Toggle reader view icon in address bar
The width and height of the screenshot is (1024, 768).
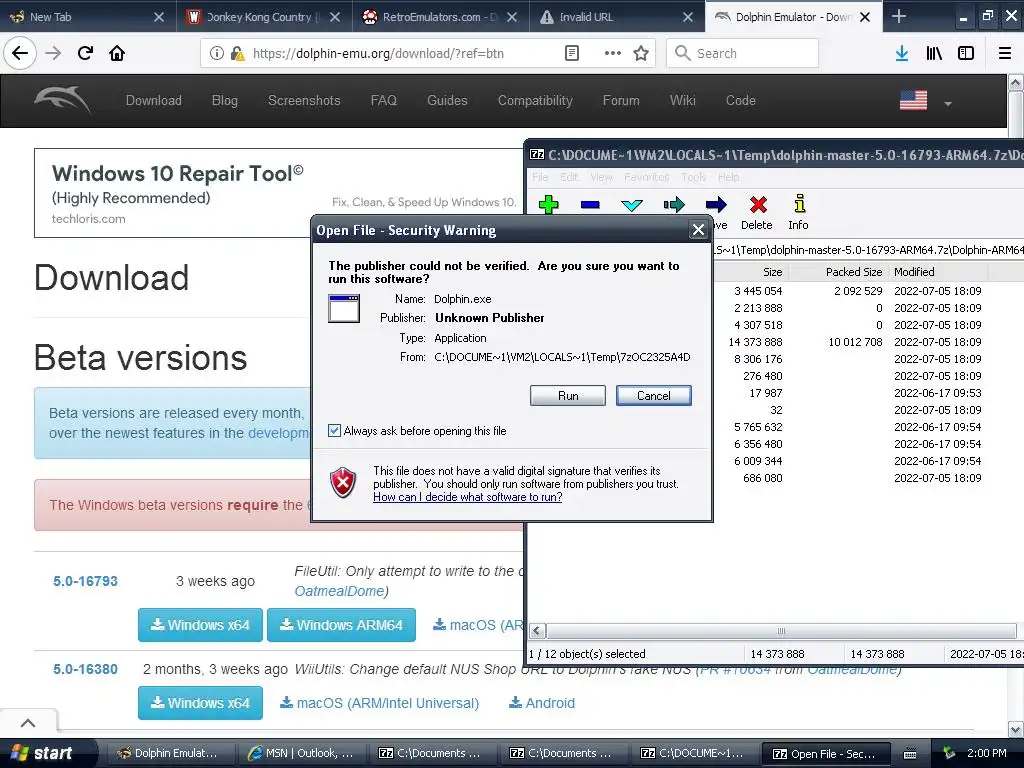571,53
